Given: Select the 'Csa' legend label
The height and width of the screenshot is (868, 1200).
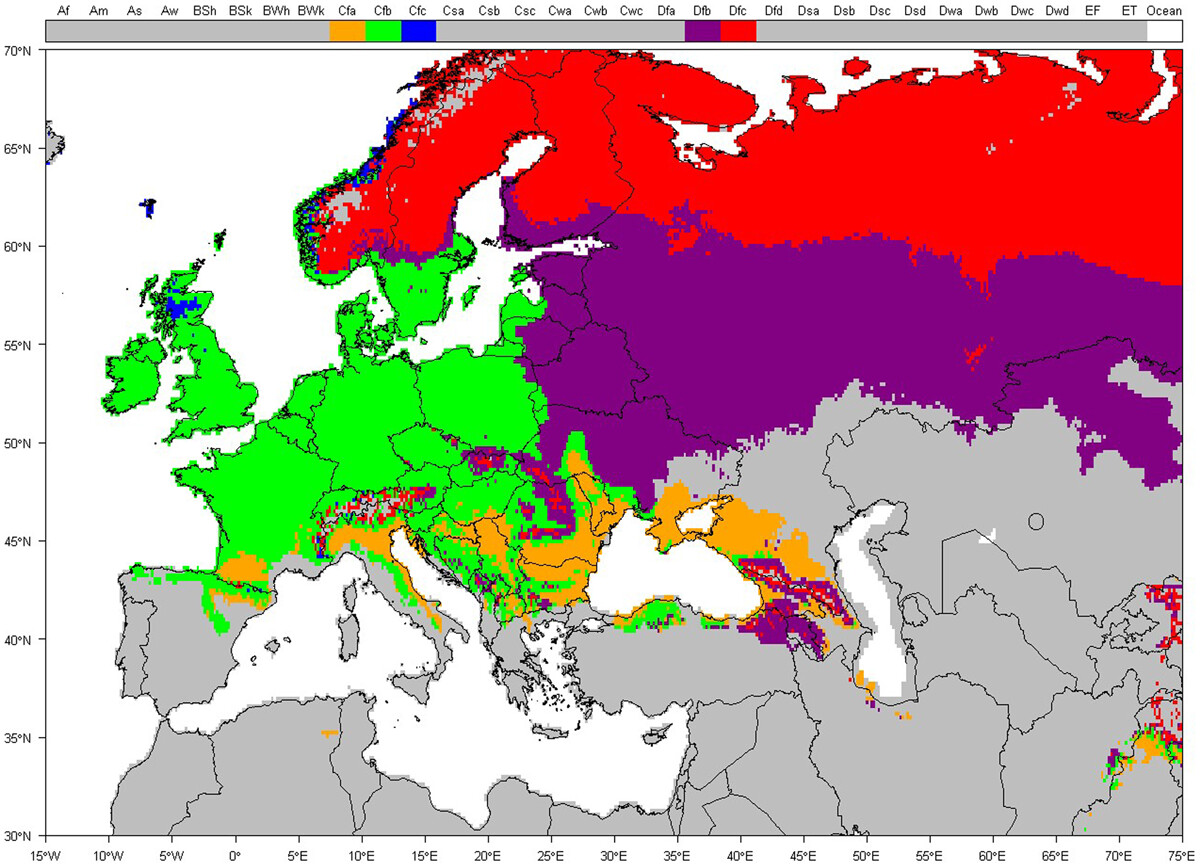Looking at the screenshot, I should (x=454, y=11).
